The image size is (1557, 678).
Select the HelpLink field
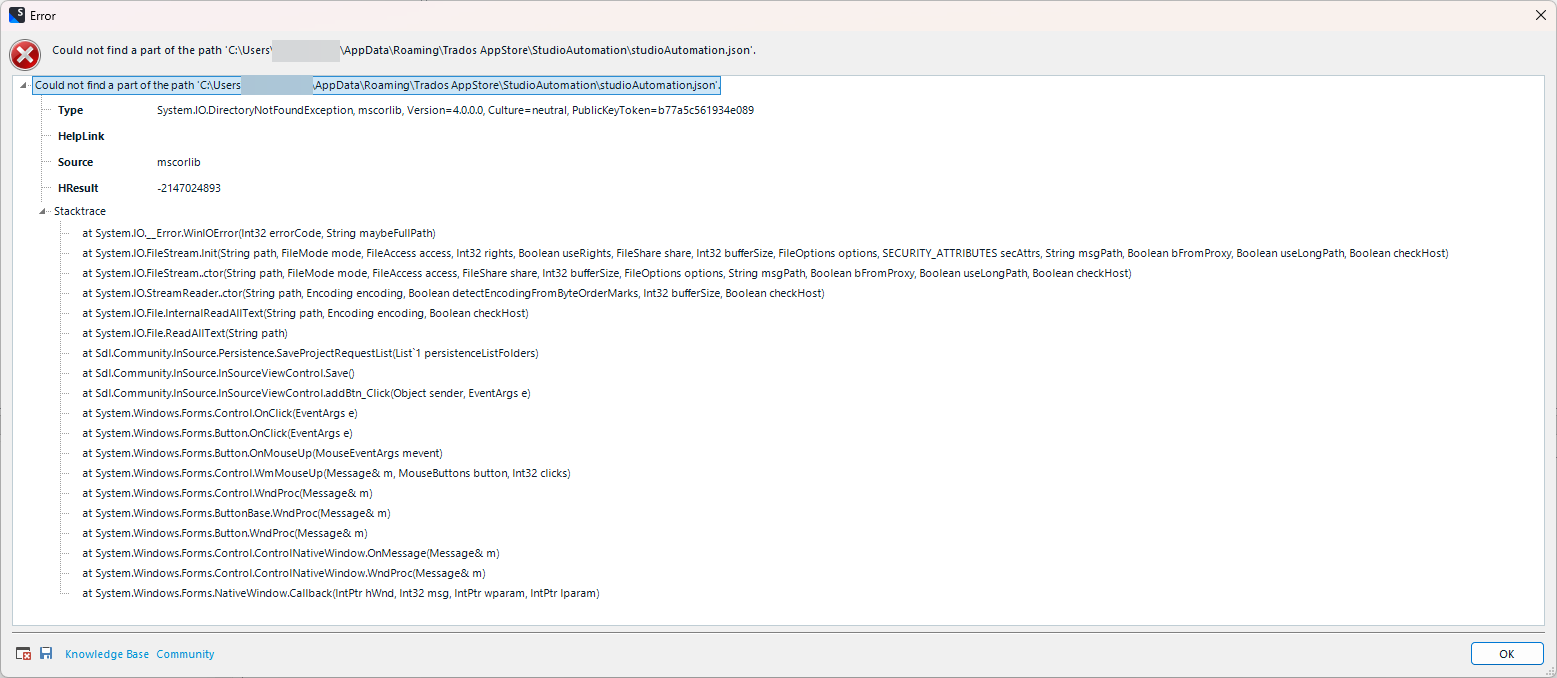pyautogui.click(x=80, y=136)
